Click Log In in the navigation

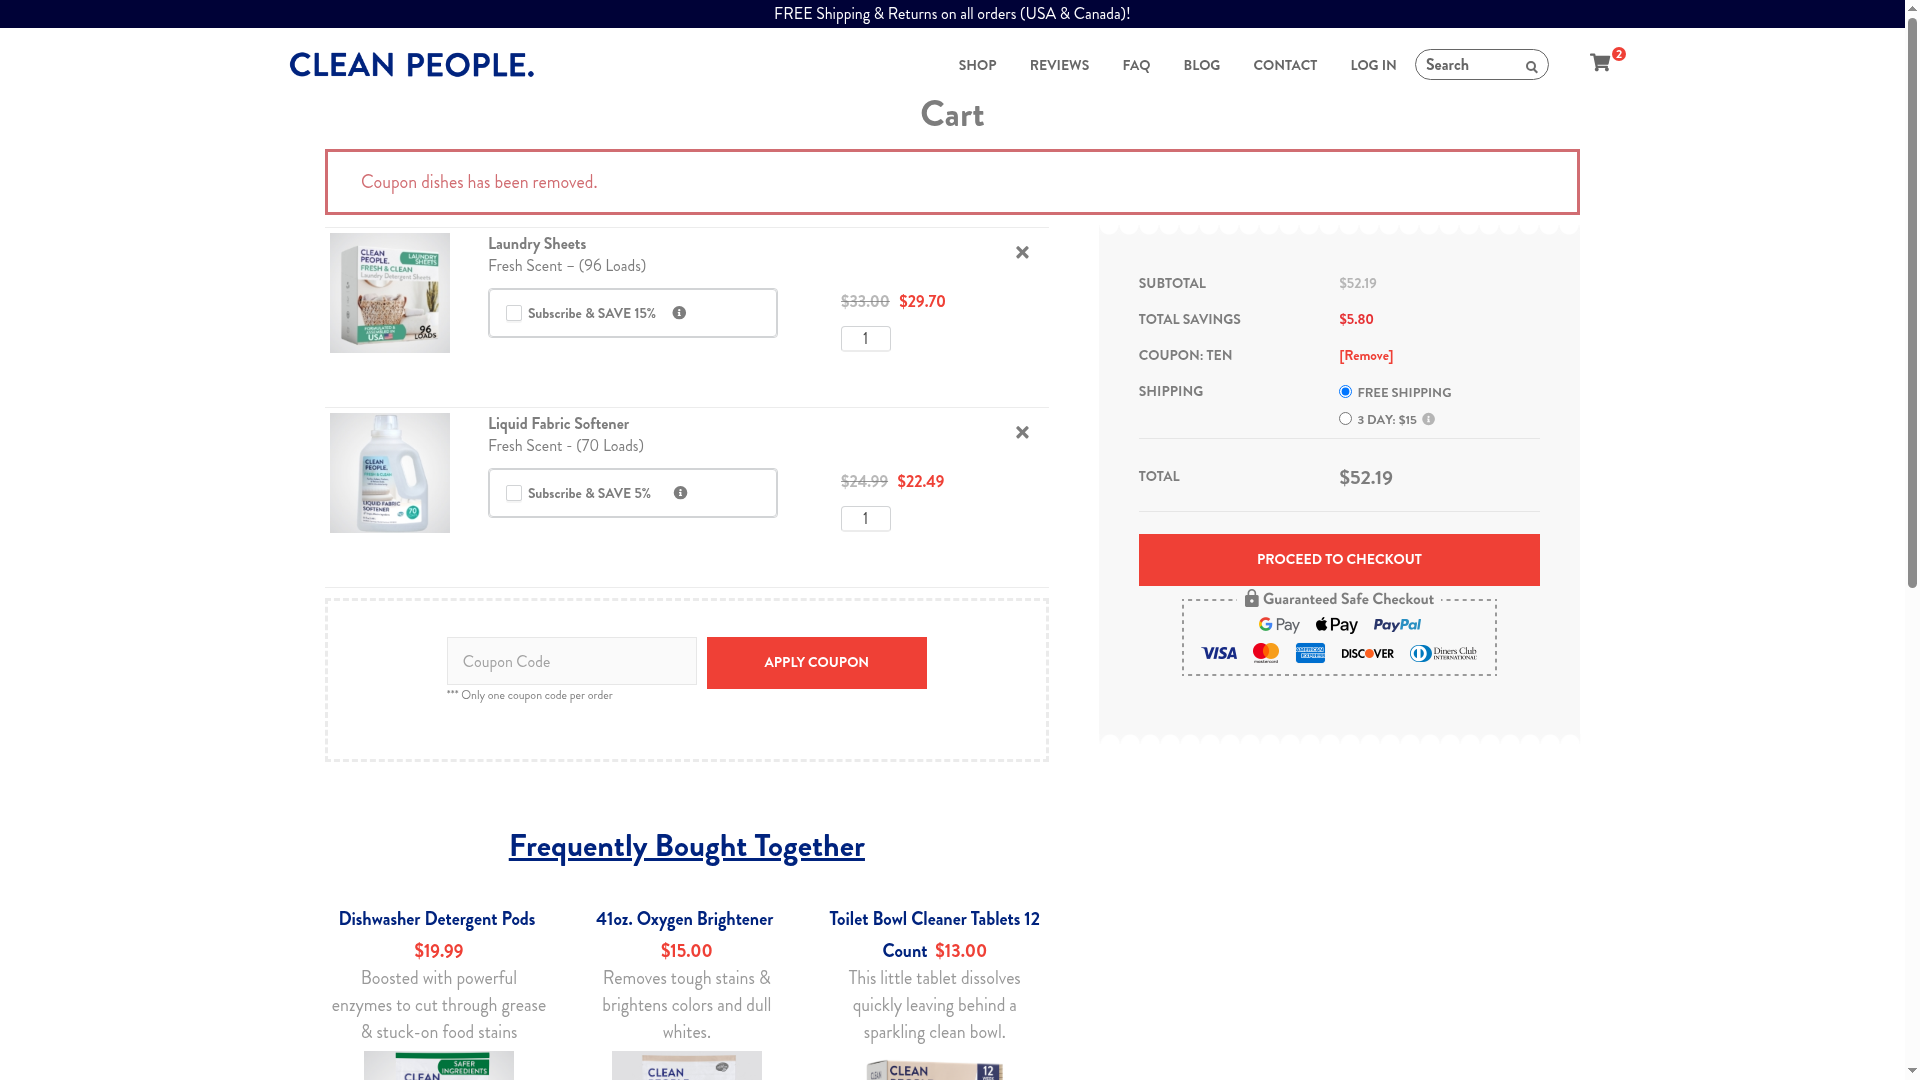(x=1373, y=65)
